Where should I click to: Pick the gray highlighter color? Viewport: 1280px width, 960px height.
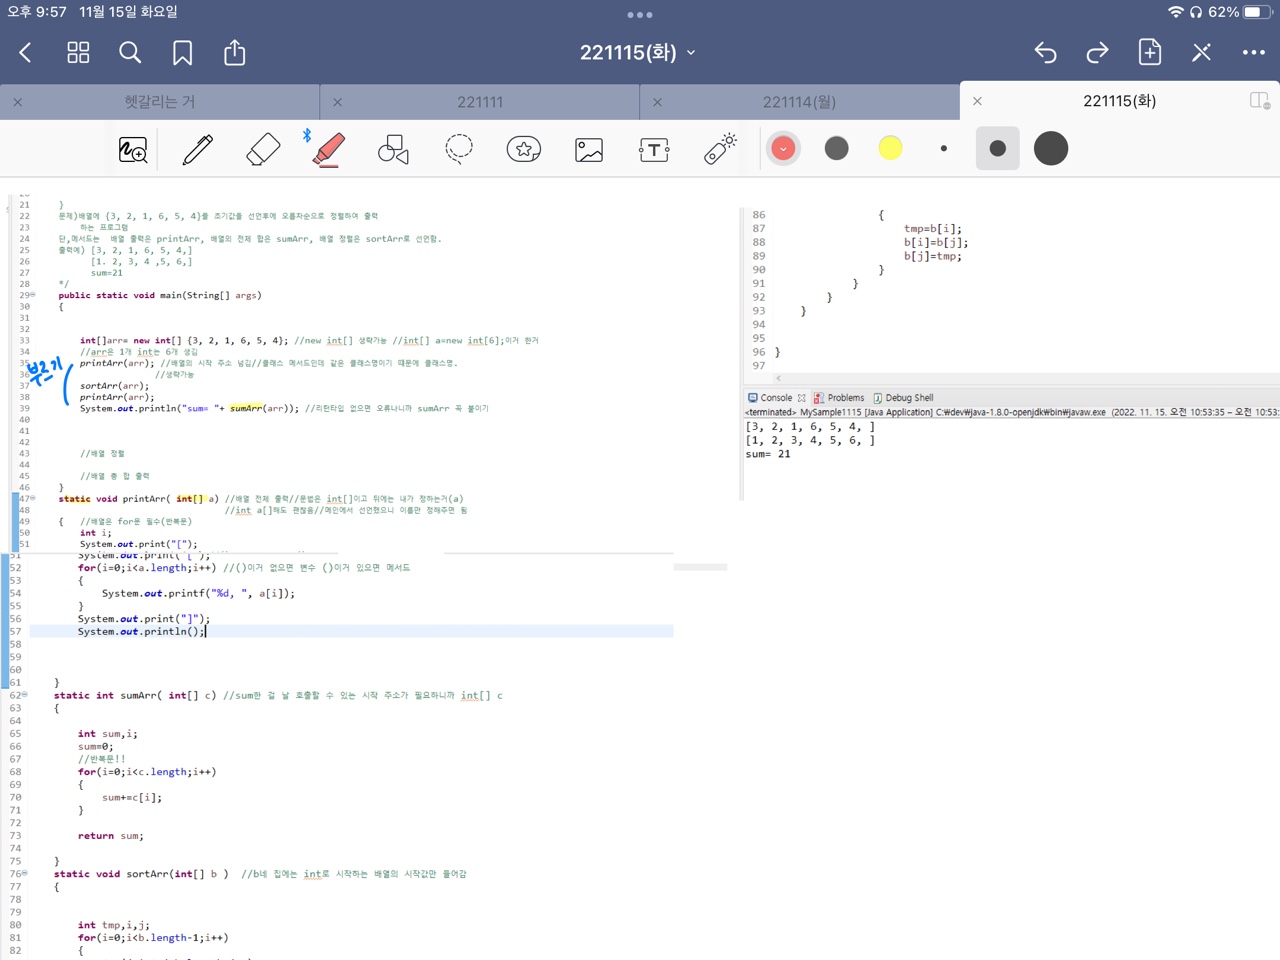837,148
